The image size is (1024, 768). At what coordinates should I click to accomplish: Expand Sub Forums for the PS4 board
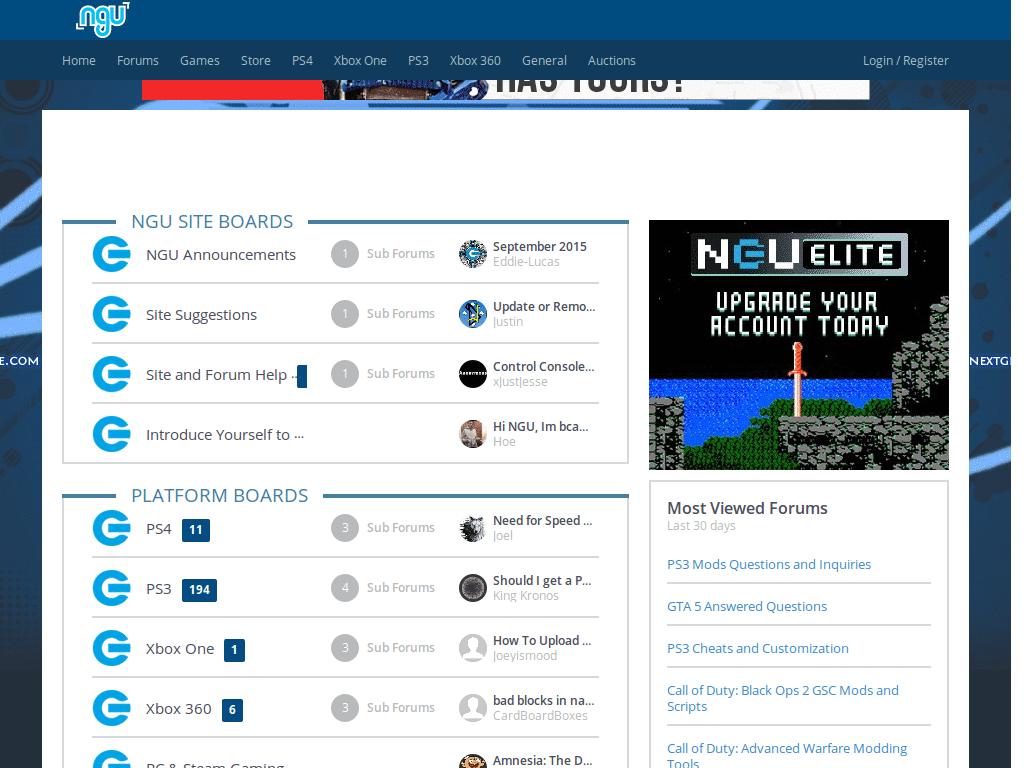[383, 528]
